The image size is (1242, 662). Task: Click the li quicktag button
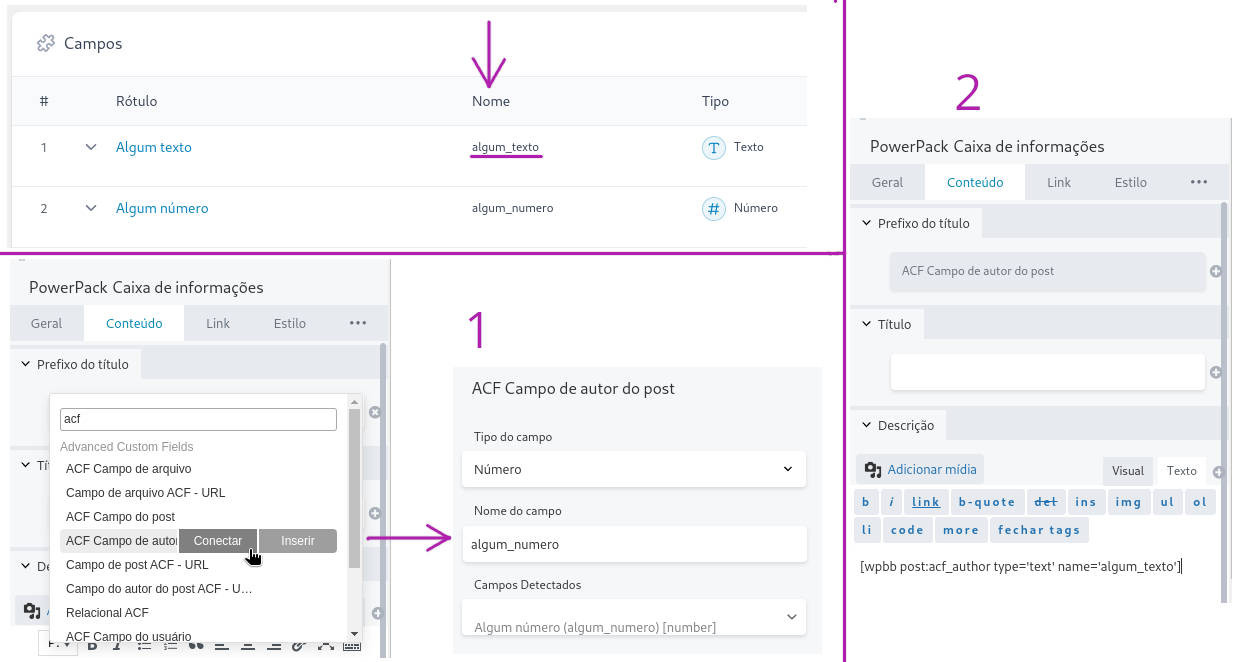coord(868,530)
